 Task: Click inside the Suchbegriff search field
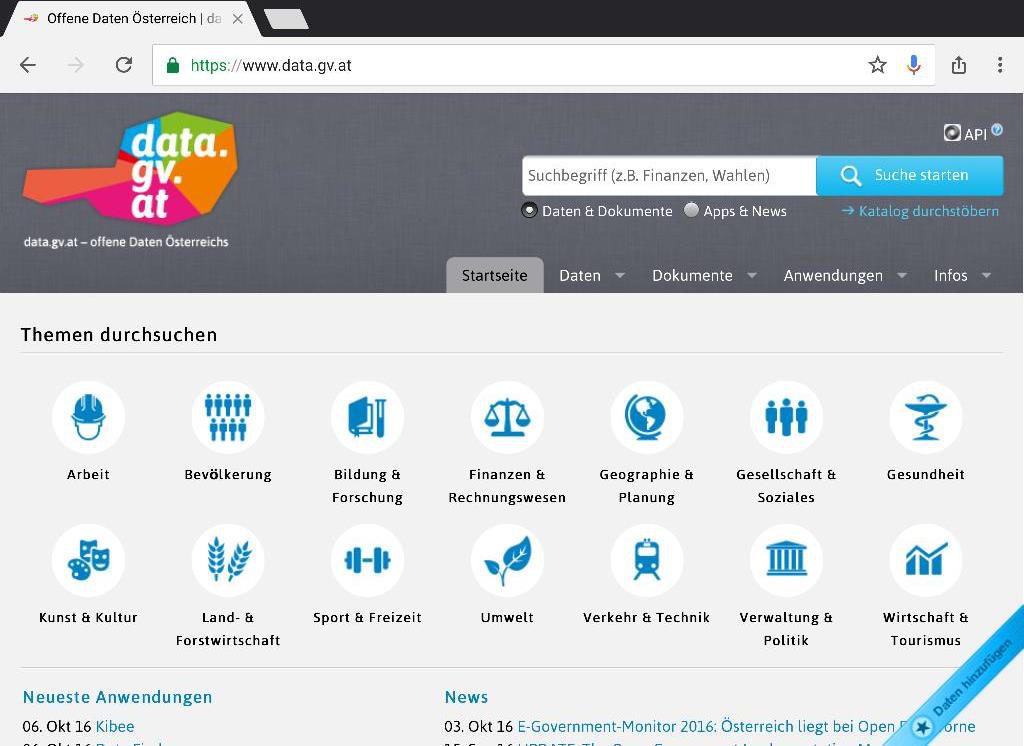[668, 175]
